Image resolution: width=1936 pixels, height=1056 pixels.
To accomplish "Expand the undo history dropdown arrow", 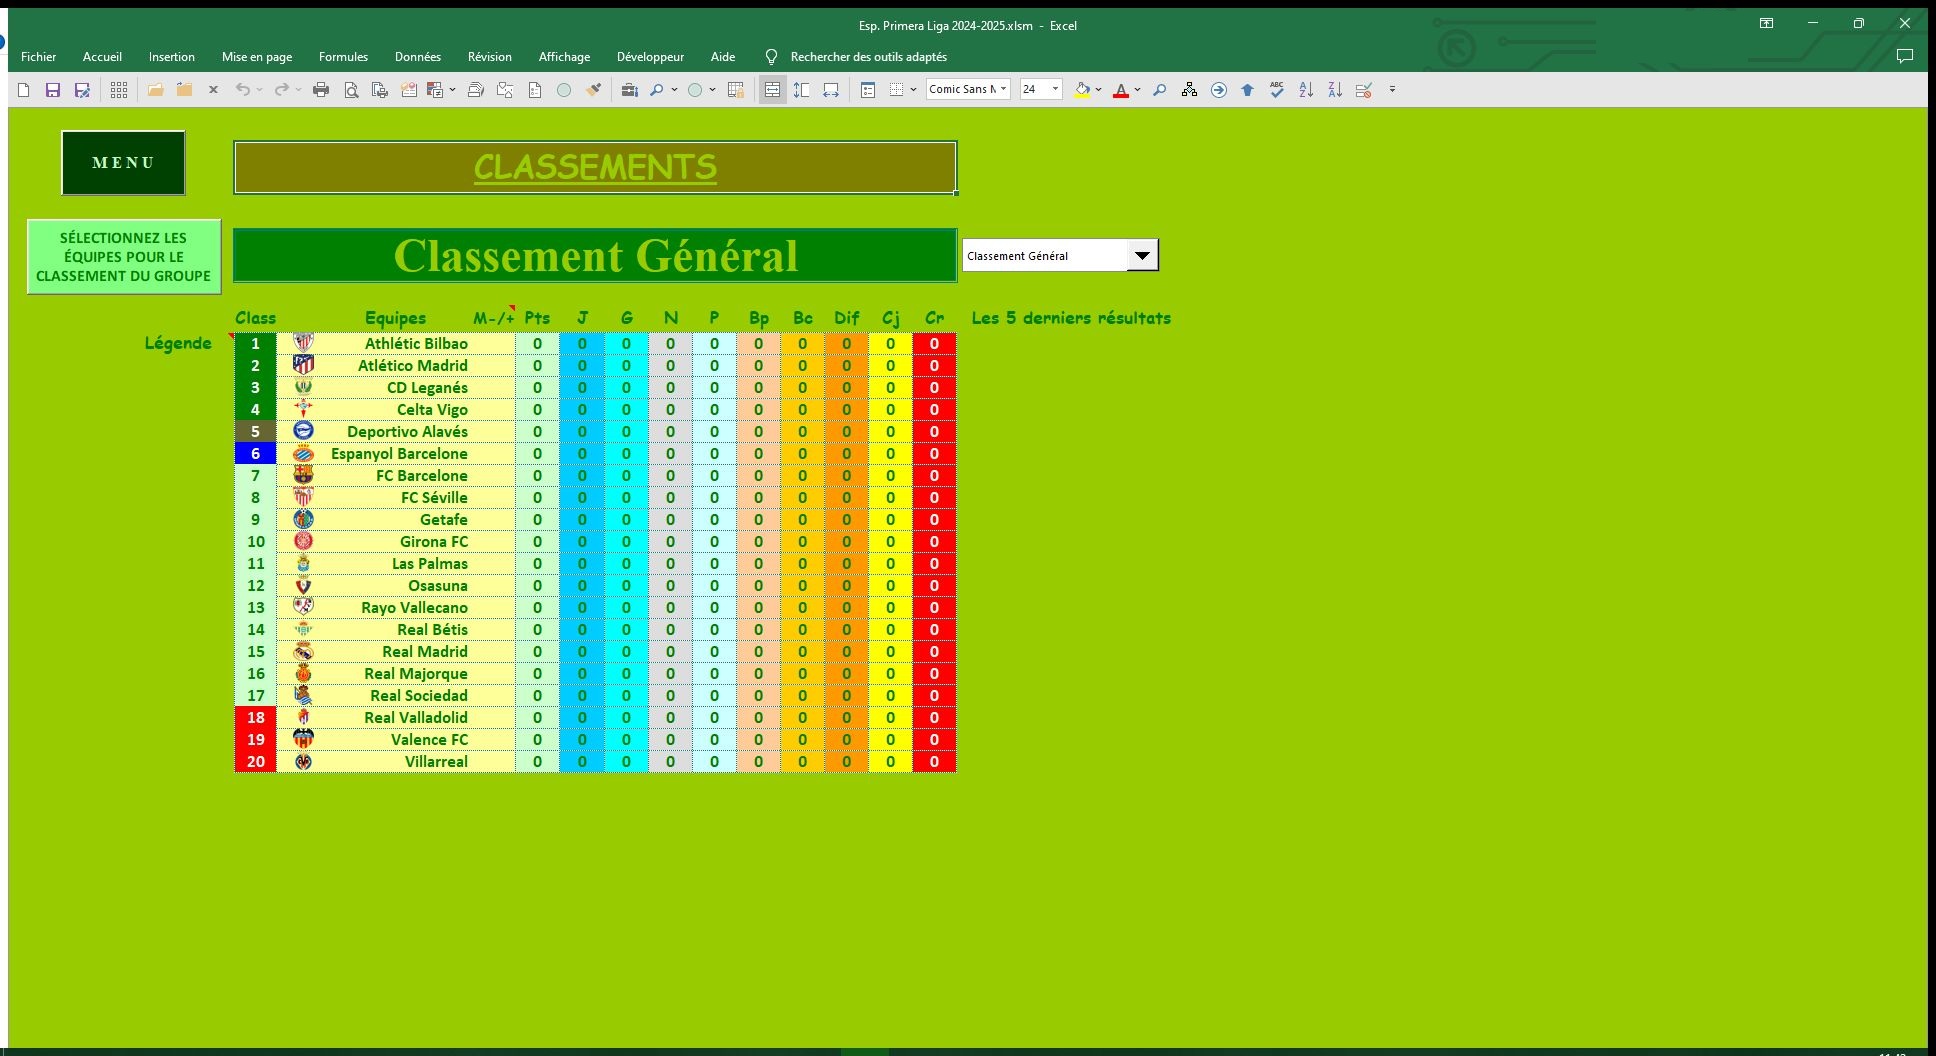I will point(259,90).
